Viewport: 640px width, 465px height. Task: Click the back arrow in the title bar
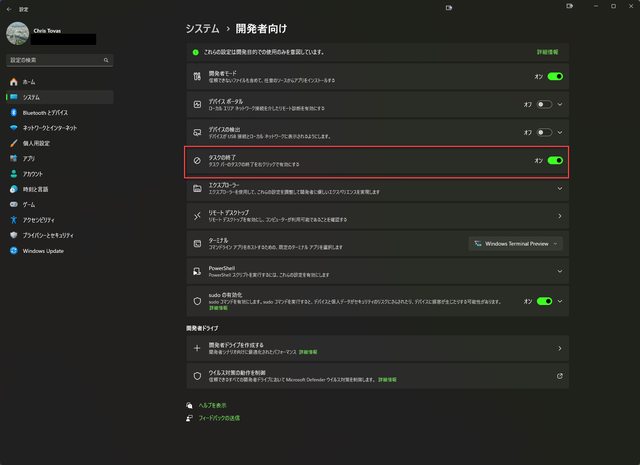tap(9, 7)
